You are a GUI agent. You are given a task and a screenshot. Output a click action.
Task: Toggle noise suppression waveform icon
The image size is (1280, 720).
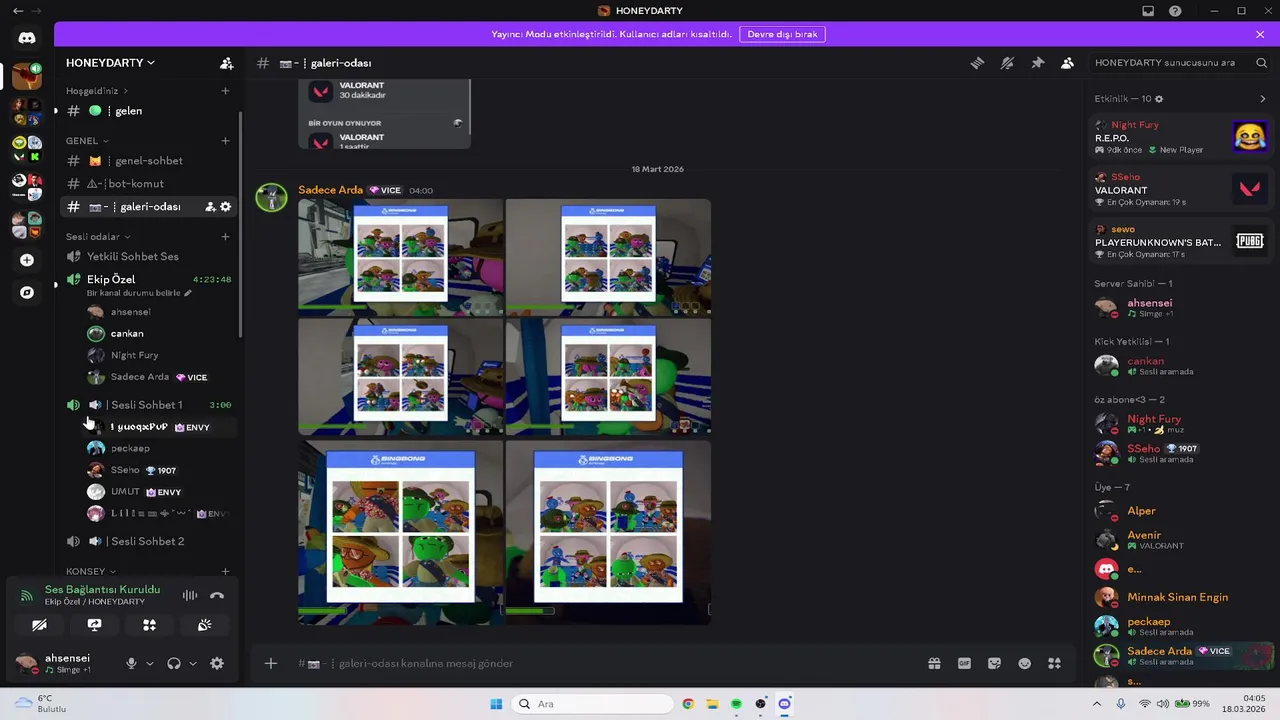click(189, 595)
